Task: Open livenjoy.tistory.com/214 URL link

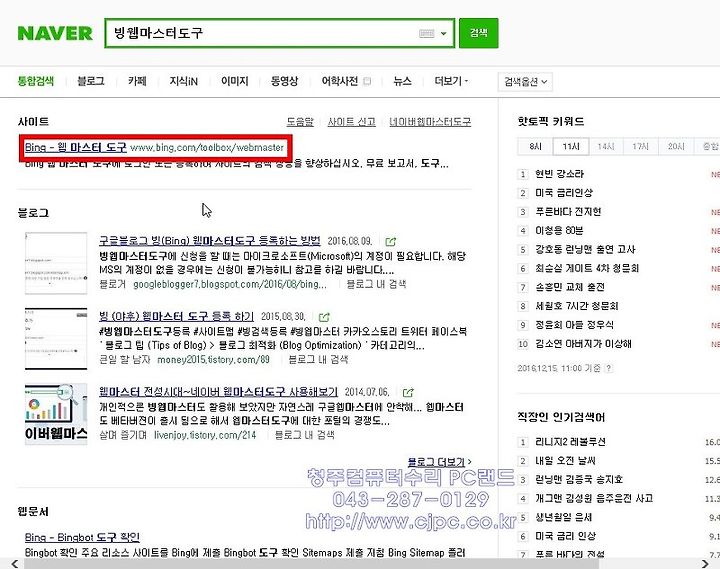Action: click(x=205, y=435)
